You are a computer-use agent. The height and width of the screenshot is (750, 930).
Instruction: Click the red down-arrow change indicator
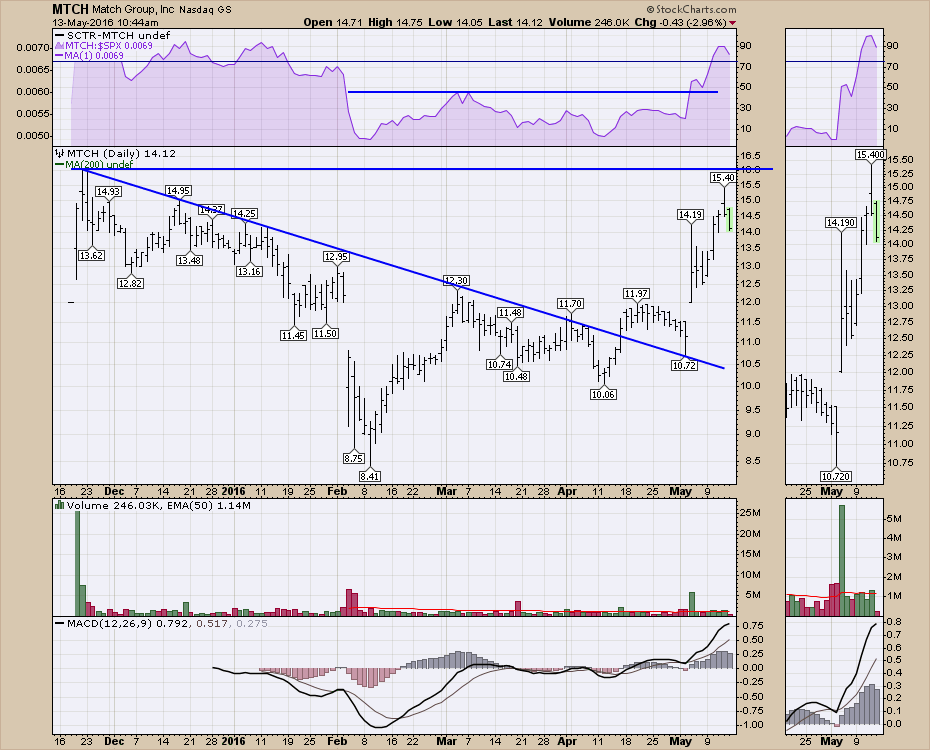733,23
